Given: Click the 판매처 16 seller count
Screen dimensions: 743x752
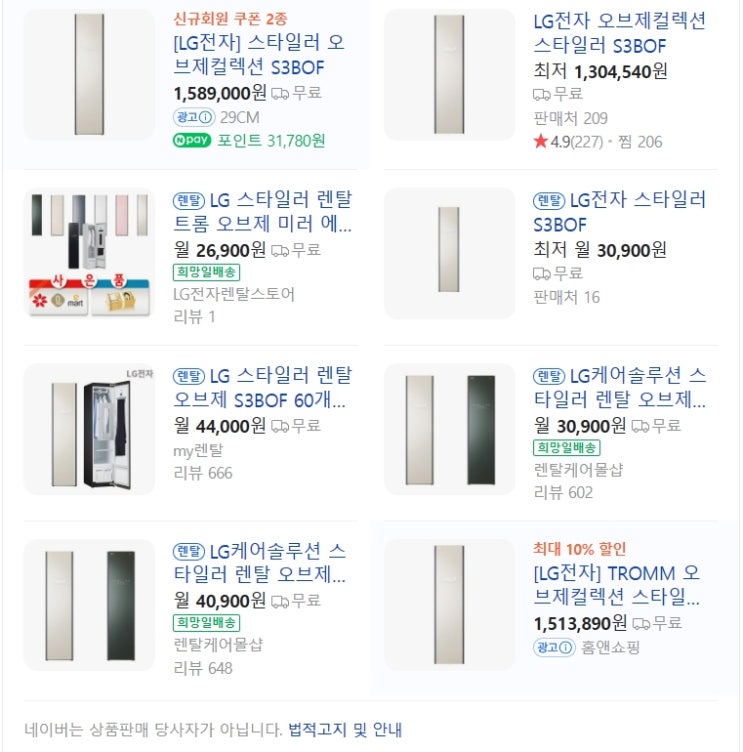Looking at the screenshot, I should [x=566, y=297].
